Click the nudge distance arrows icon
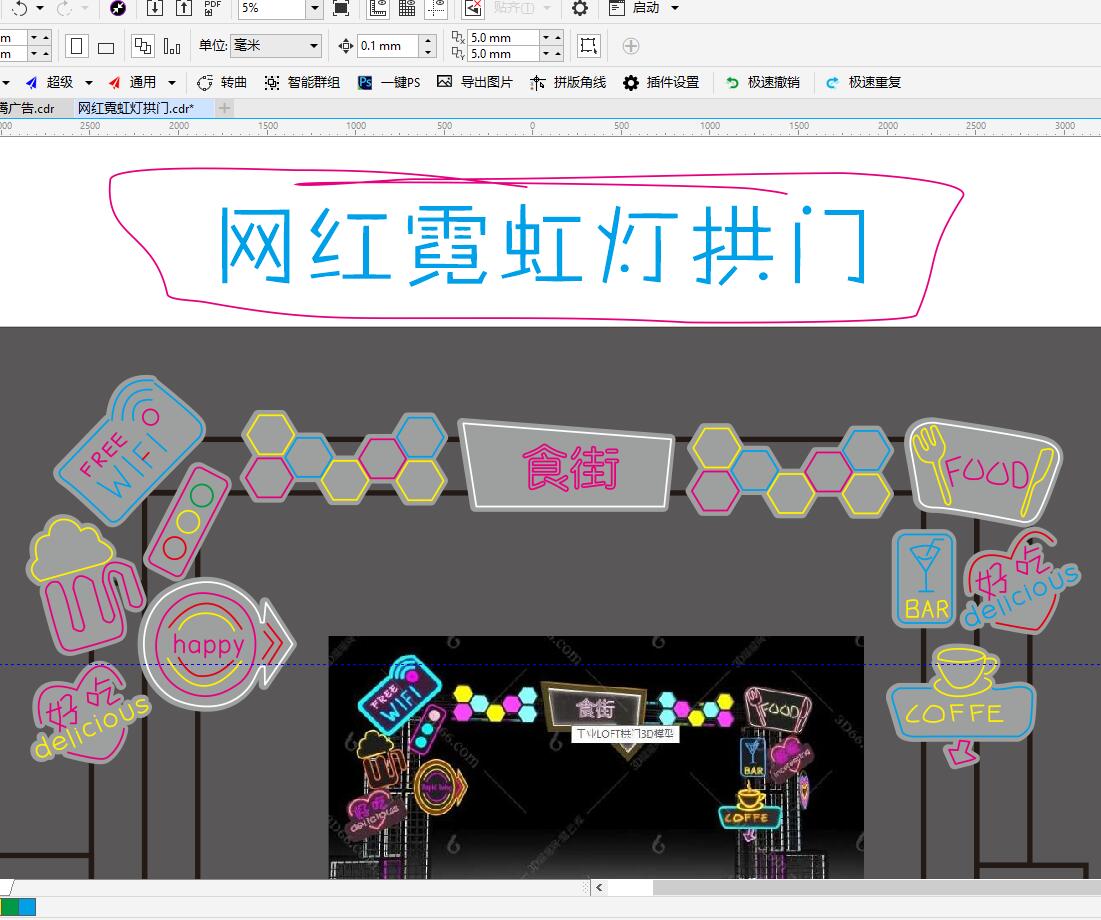1101x920 pixels. [345, 46]
